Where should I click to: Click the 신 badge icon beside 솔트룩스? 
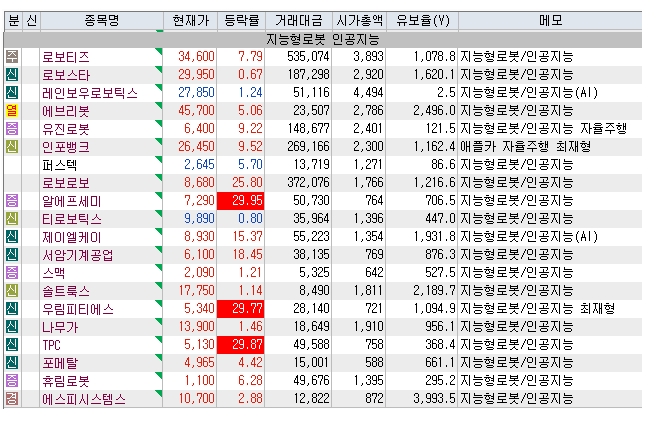(x=12, y=291)
